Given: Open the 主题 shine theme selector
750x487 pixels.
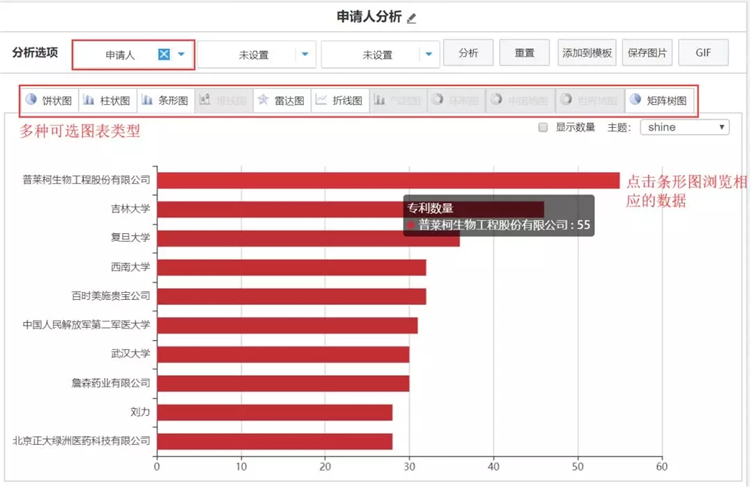Looking at the screenshot, I should [x=683, y=127].
